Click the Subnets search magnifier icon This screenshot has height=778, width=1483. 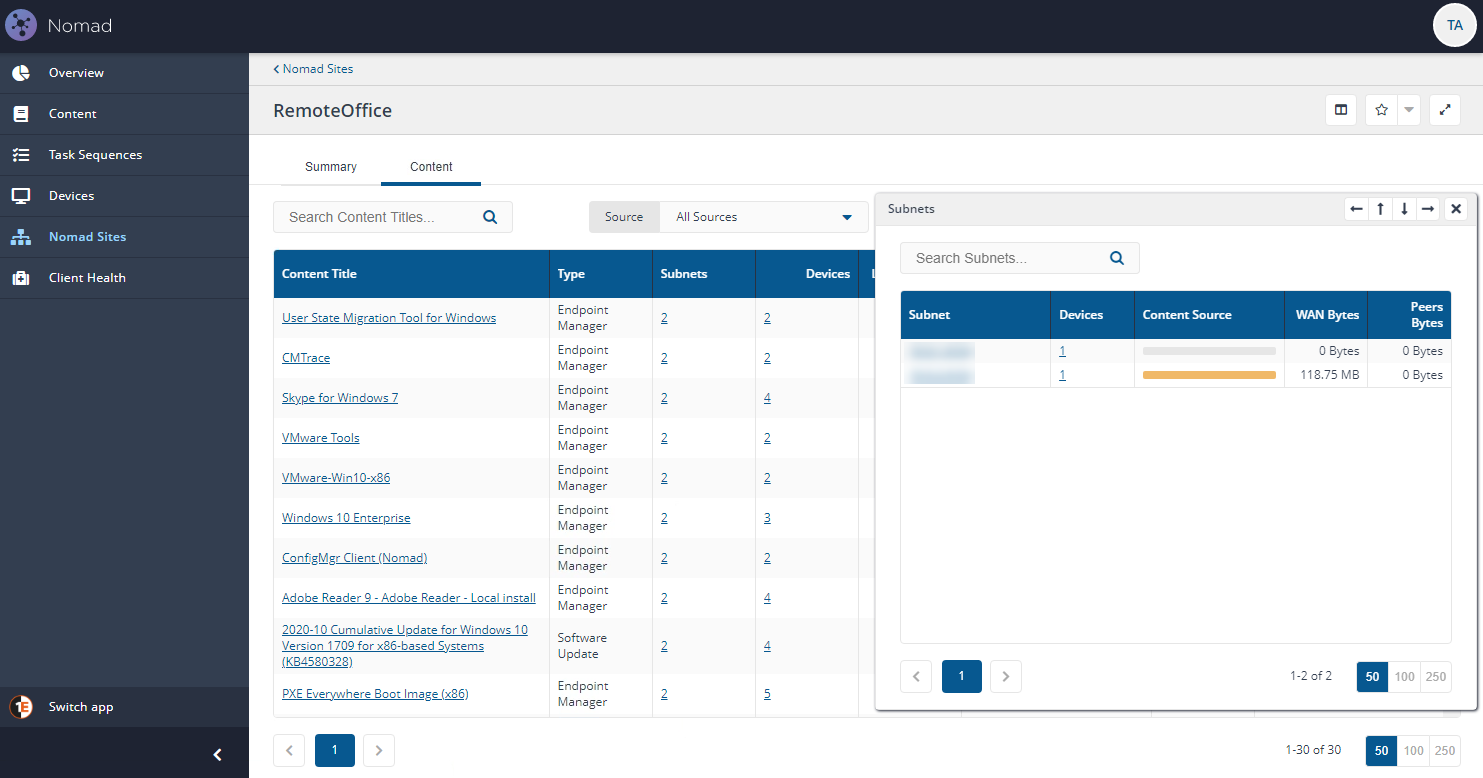[1117, 258]
